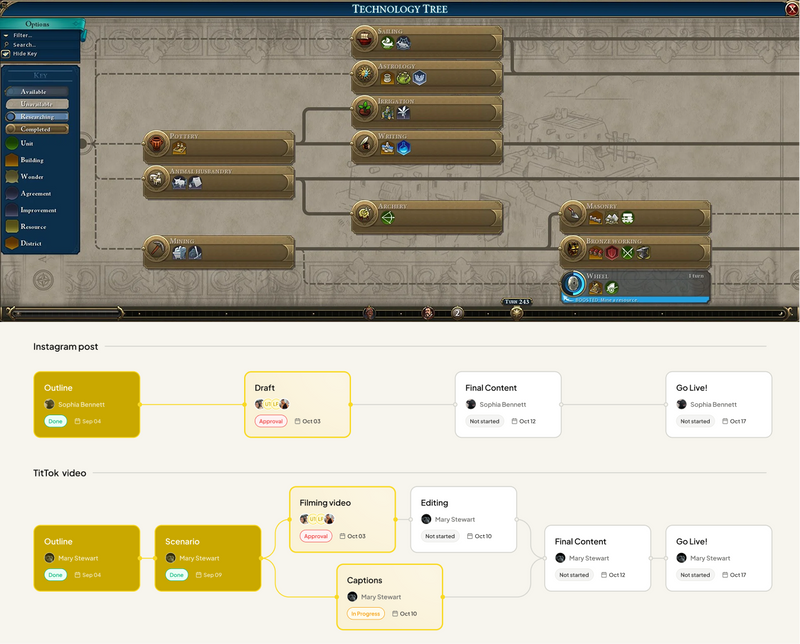
Task: Click the Completed key entry
Action: coord(37,129)
